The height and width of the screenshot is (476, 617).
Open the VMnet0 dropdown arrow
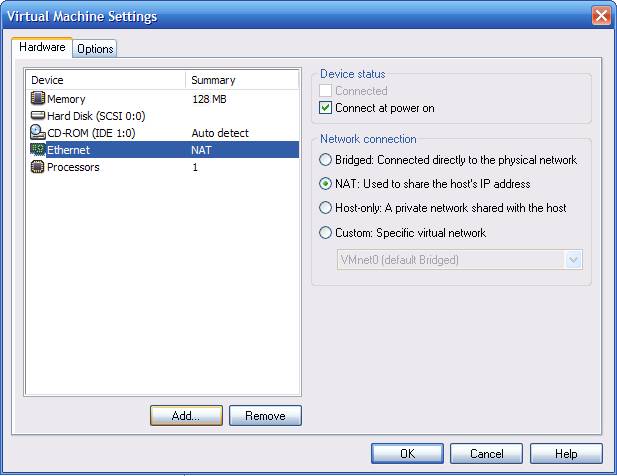click(x=573, y=260)
